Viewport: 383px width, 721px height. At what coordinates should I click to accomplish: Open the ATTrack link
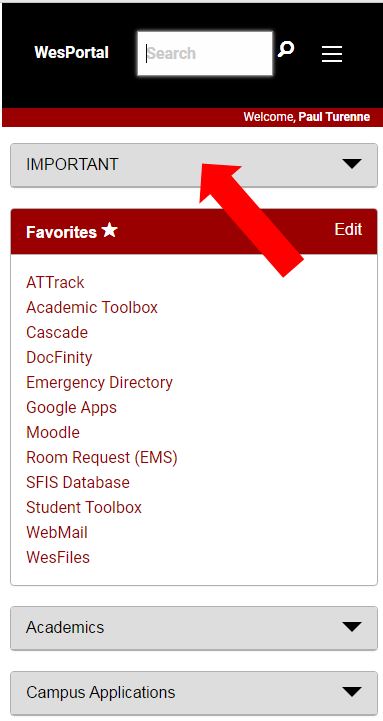click(55, 282)
